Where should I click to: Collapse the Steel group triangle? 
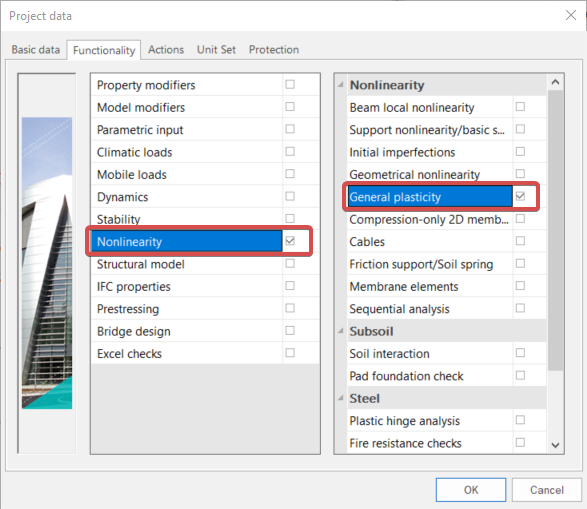(x=341, y=398)
